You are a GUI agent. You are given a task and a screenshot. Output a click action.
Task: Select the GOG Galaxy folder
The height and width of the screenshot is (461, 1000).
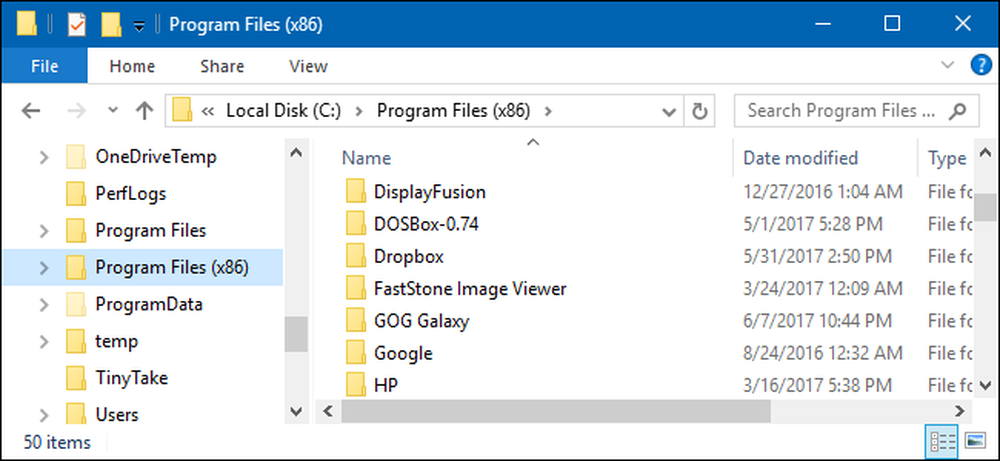coord(422,321)
